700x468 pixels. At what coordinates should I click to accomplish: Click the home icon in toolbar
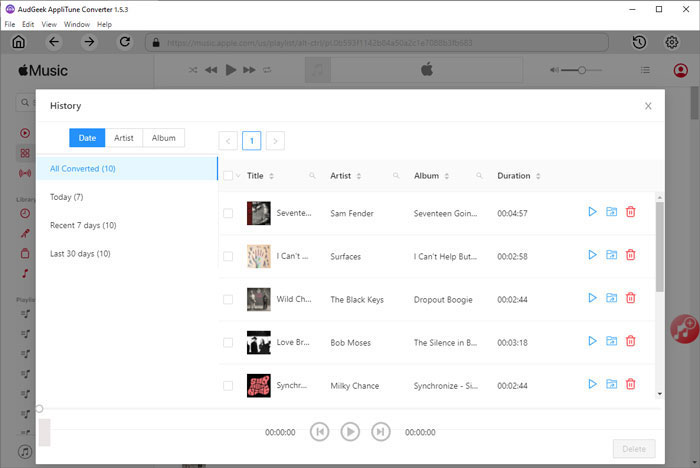click(18, 42)
